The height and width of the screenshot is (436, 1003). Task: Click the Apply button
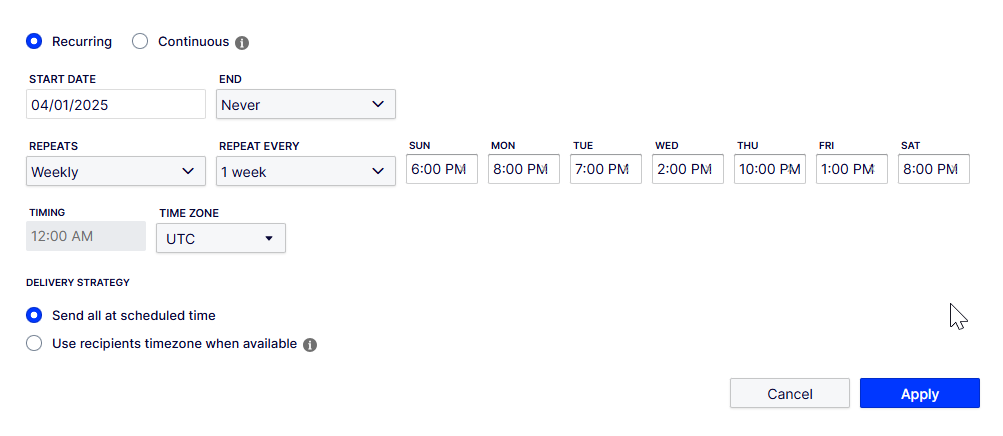[x=920, y=393]
